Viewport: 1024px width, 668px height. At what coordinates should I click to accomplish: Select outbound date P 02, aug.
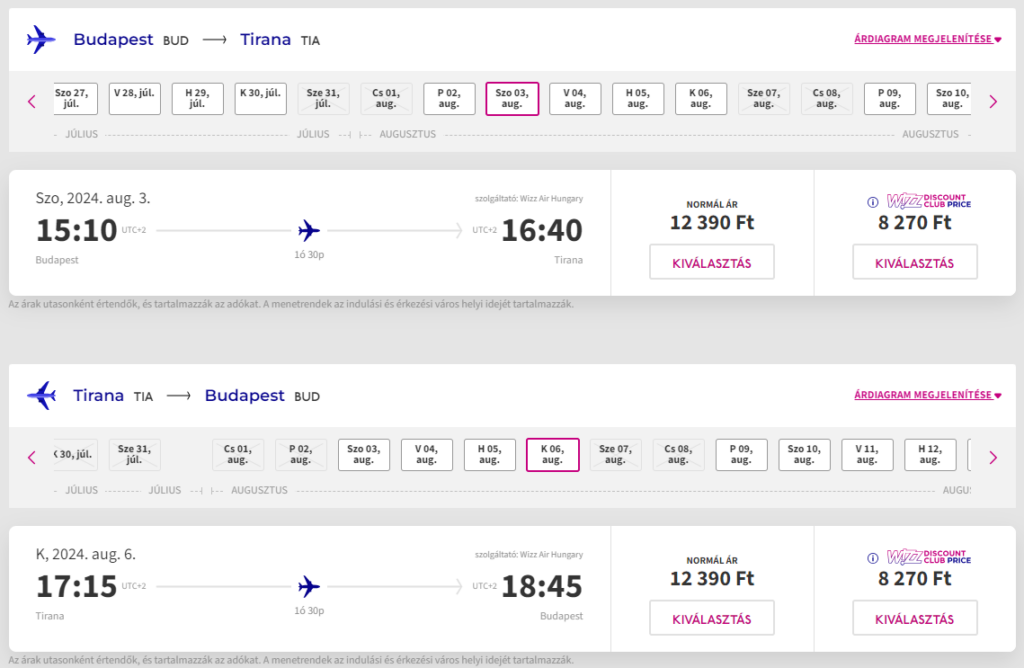click(x=449, y=99)
